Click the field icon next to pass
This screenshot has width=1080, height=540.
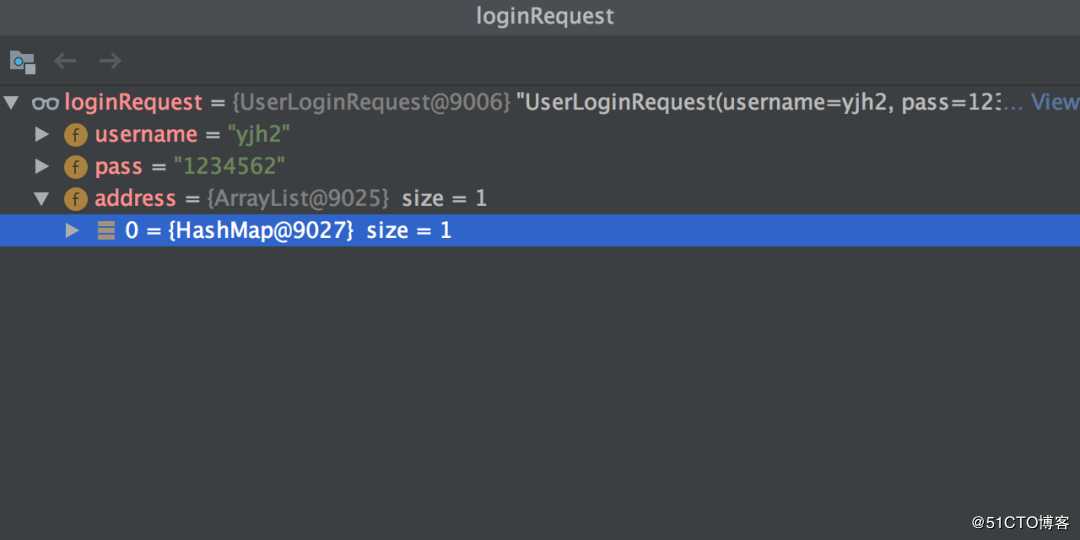75,166
